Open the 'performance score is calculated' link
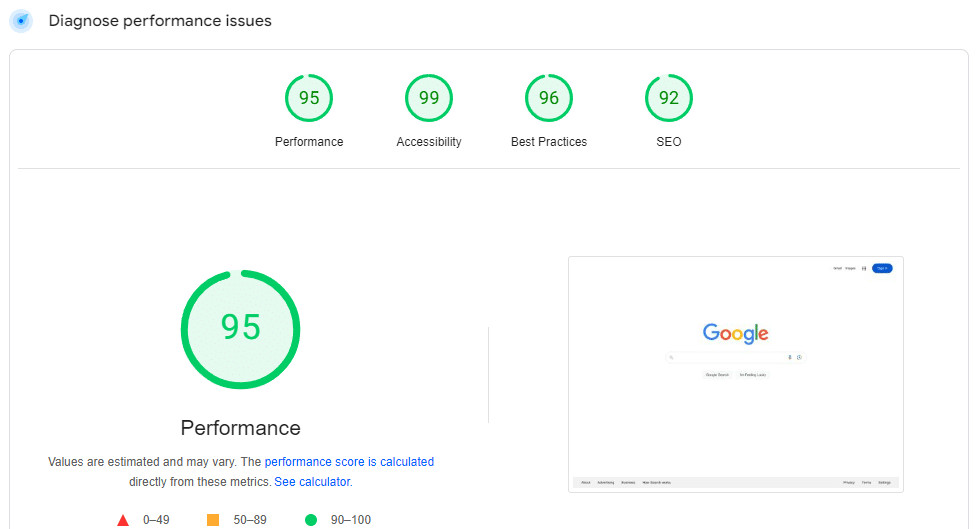The width and height of the screenshot is (979, 529). click(349, 462)
